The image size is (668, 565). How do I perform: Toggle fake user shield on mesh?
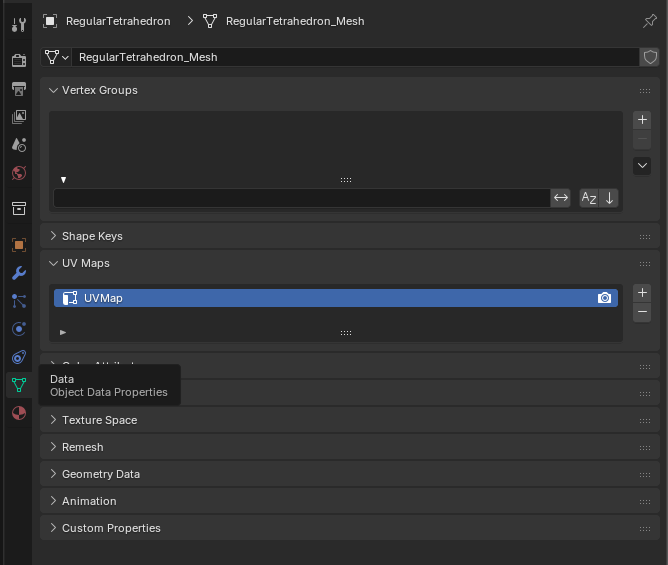[650, 57]
